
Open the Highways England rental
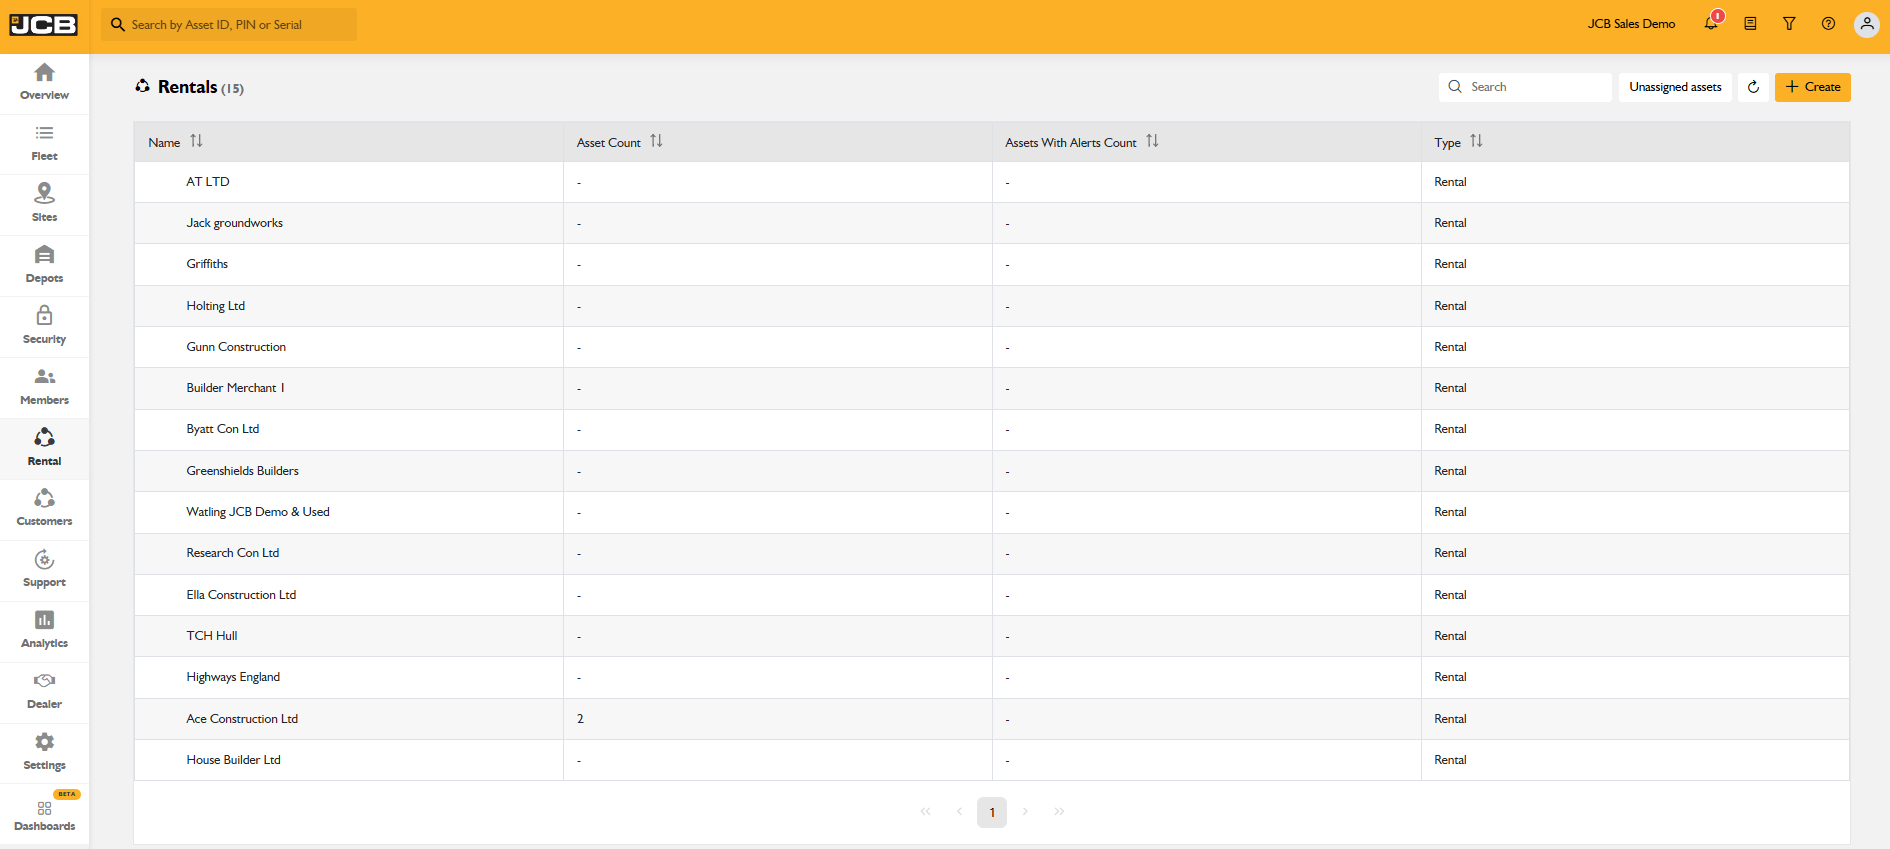pos(991,677)
